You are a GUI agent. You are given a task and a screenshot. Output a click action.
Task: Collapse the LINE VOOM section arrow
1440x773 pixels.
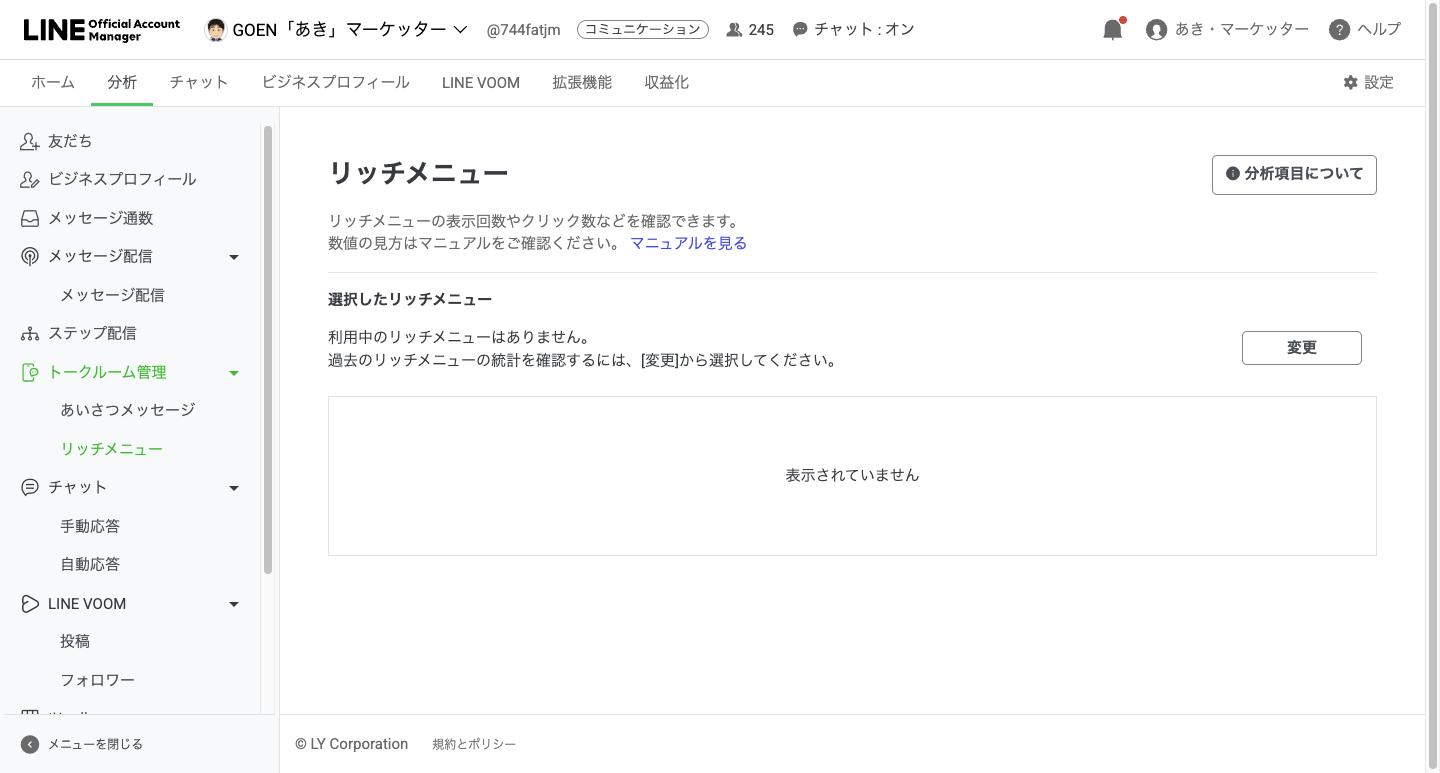[x=234, y=605]
